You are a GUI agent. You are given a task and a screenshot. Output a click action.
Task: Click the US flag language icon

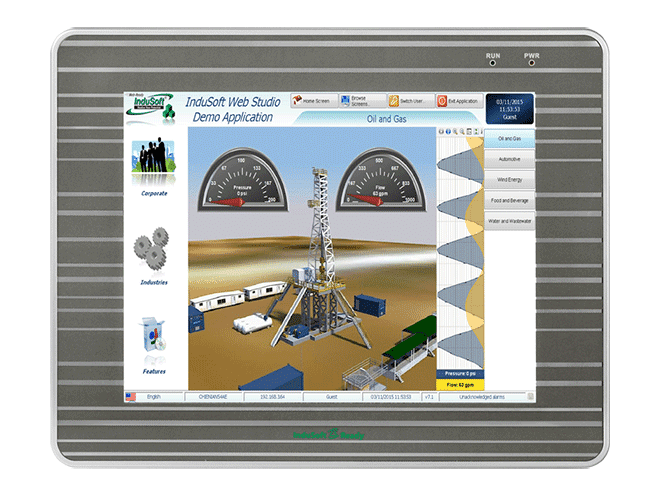(131, 397)
